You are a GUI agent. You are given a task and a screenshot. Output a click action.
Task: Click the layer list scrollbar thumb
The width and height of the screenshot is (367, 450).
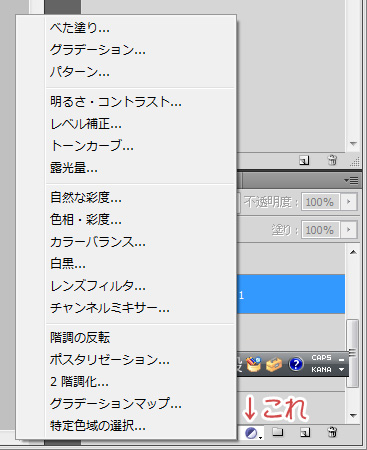(353, 353)
